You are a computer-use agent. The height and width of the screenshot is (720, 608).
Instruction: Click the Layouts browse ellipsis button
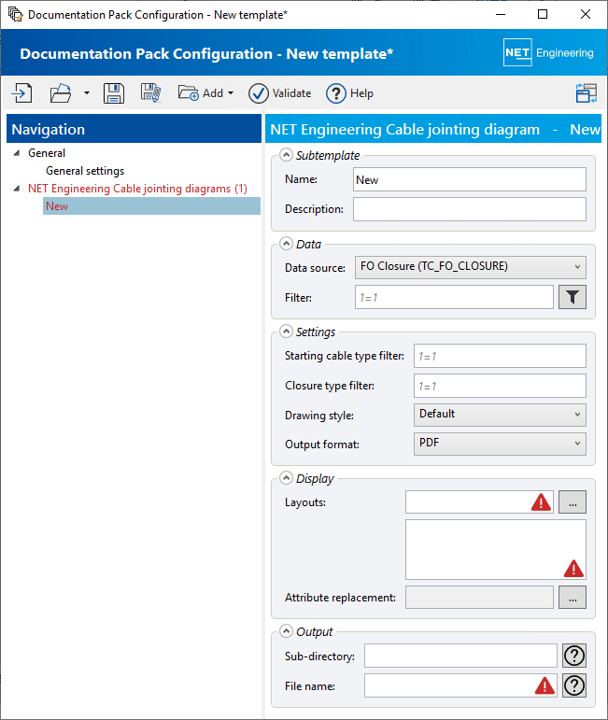(x=572, y=502)
